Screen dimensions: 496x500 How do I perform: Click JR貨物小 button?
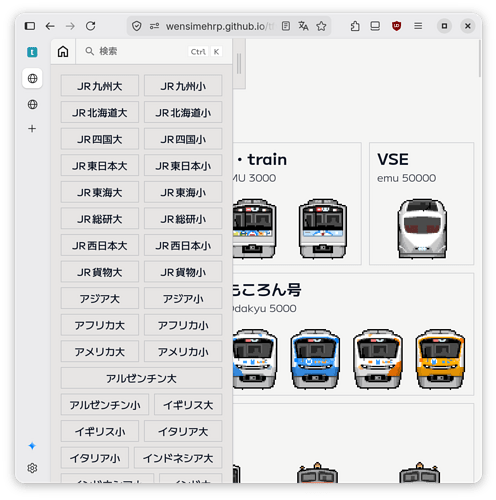pyautogui.click(x=183, y=272)
